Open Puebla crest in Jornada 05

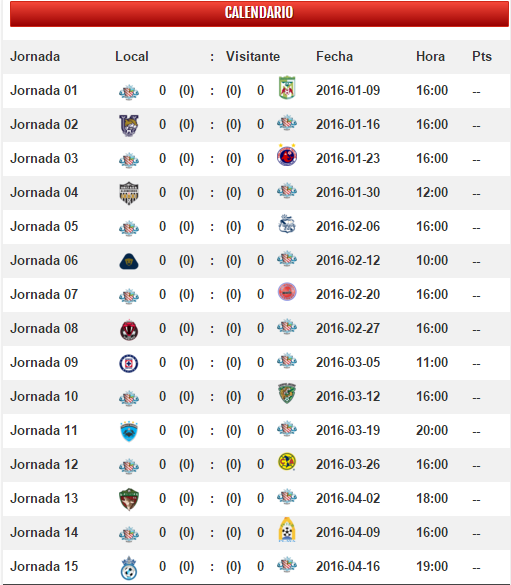click(287, 224)
